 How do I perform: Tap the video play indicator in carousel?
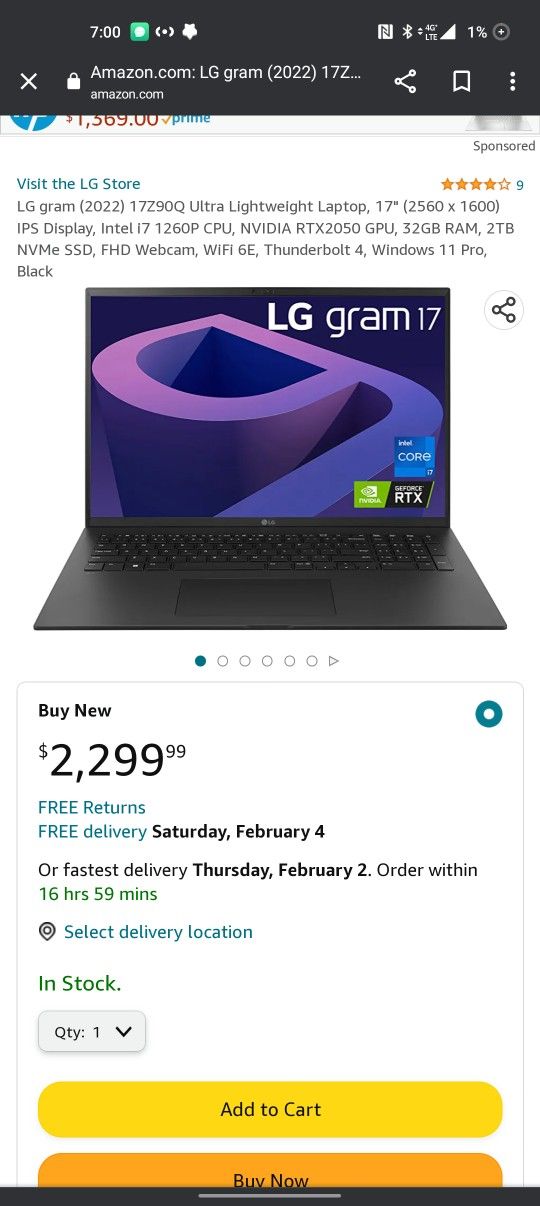tap(334, 661)
